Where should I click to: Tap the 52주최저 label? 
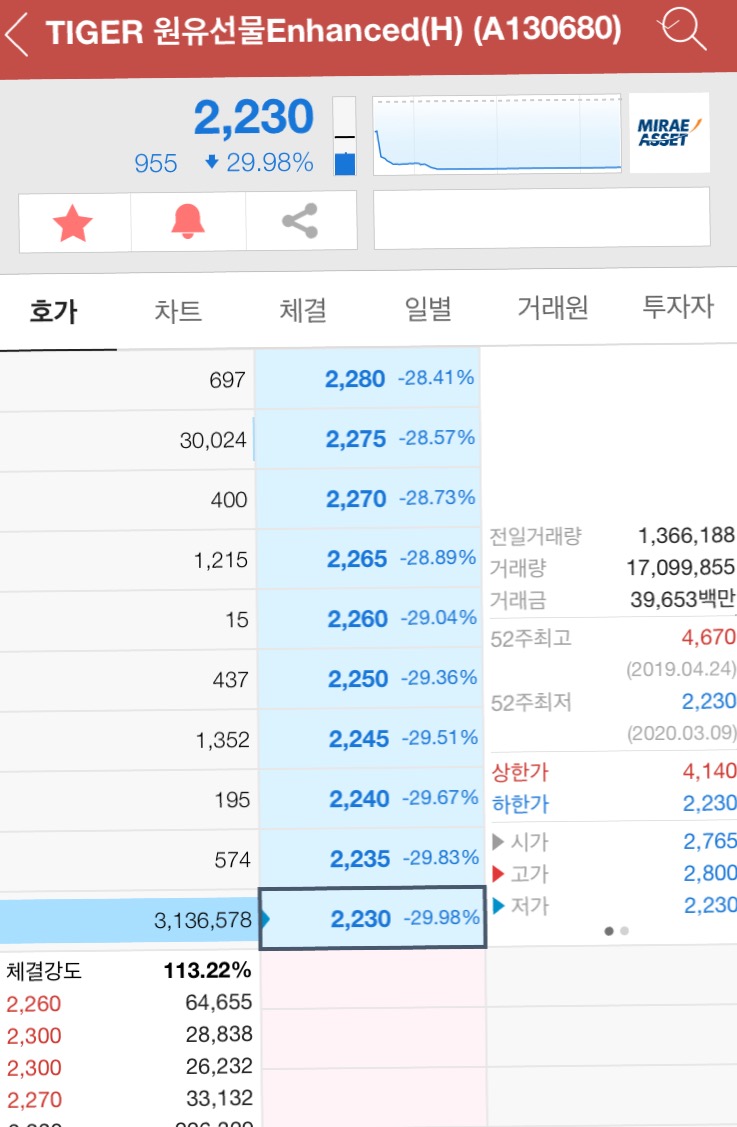[531, 702]
